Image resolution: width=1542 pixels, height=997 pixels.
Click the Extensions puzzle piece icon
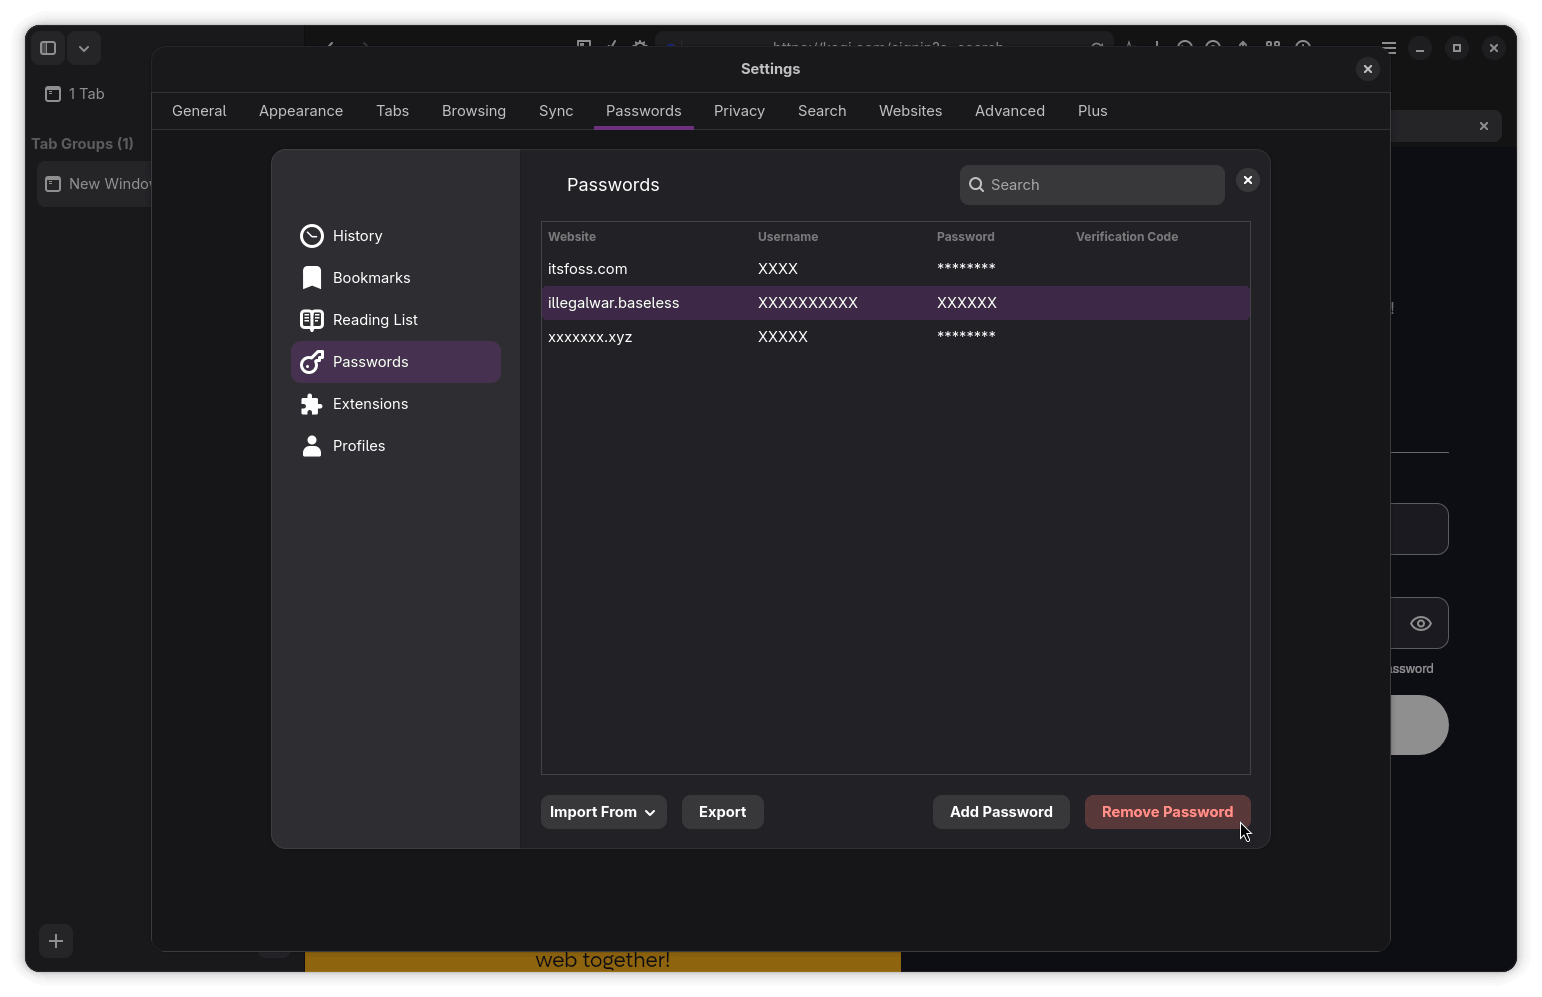point(312,404)
